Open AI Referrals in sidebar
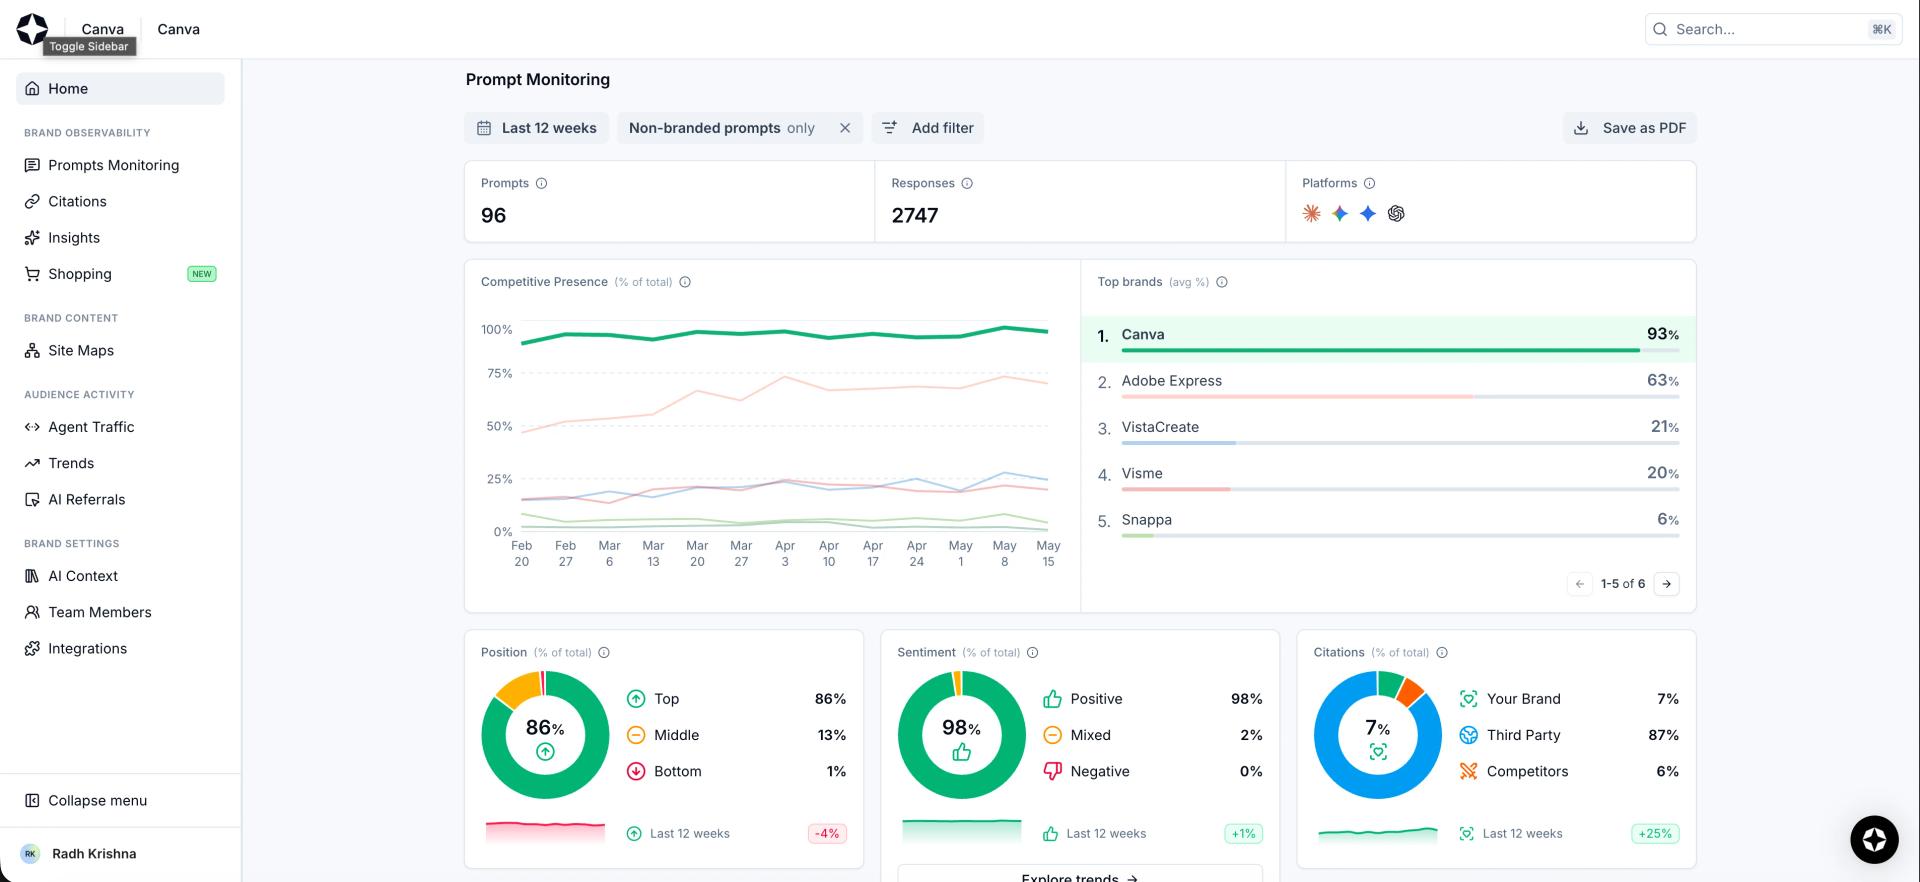Image resolution: width=1920 pixels, height=882 pixels. coord(120,500)
